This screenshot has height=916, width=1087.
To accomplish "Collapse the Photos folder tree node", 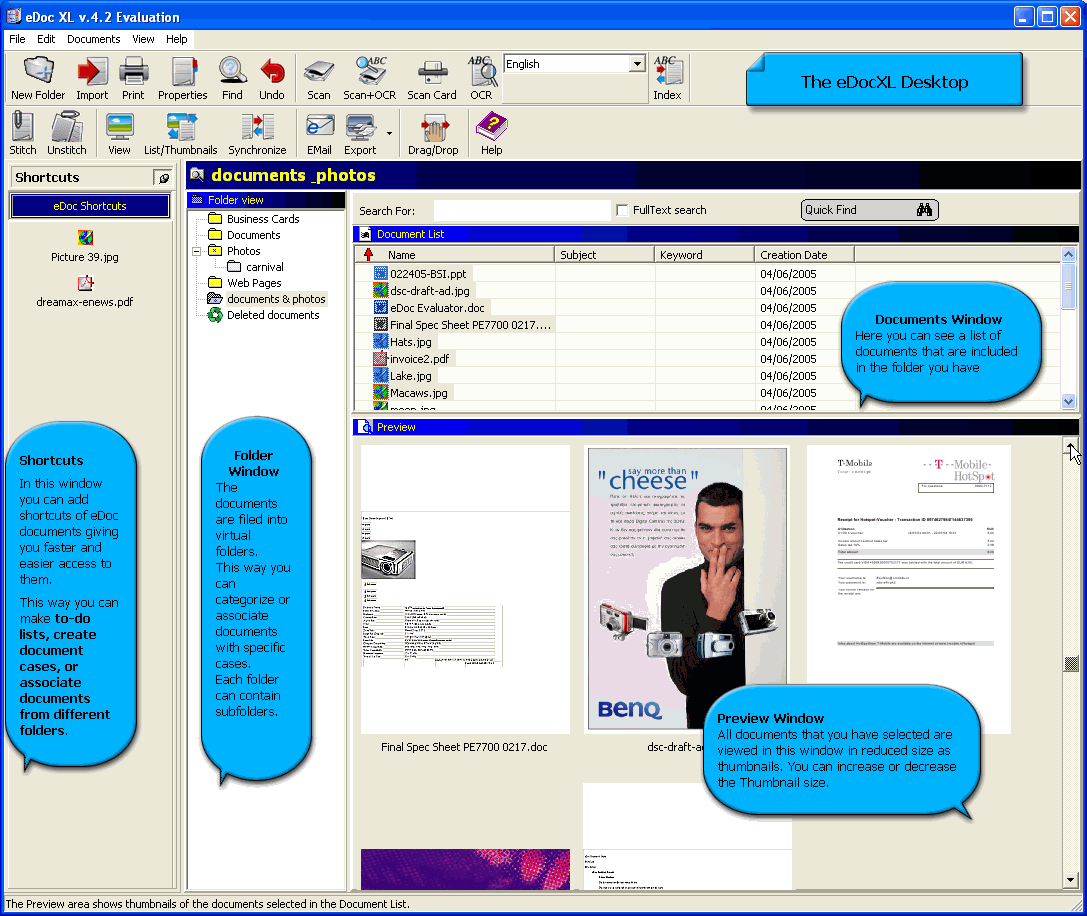I will pos(197,251).
